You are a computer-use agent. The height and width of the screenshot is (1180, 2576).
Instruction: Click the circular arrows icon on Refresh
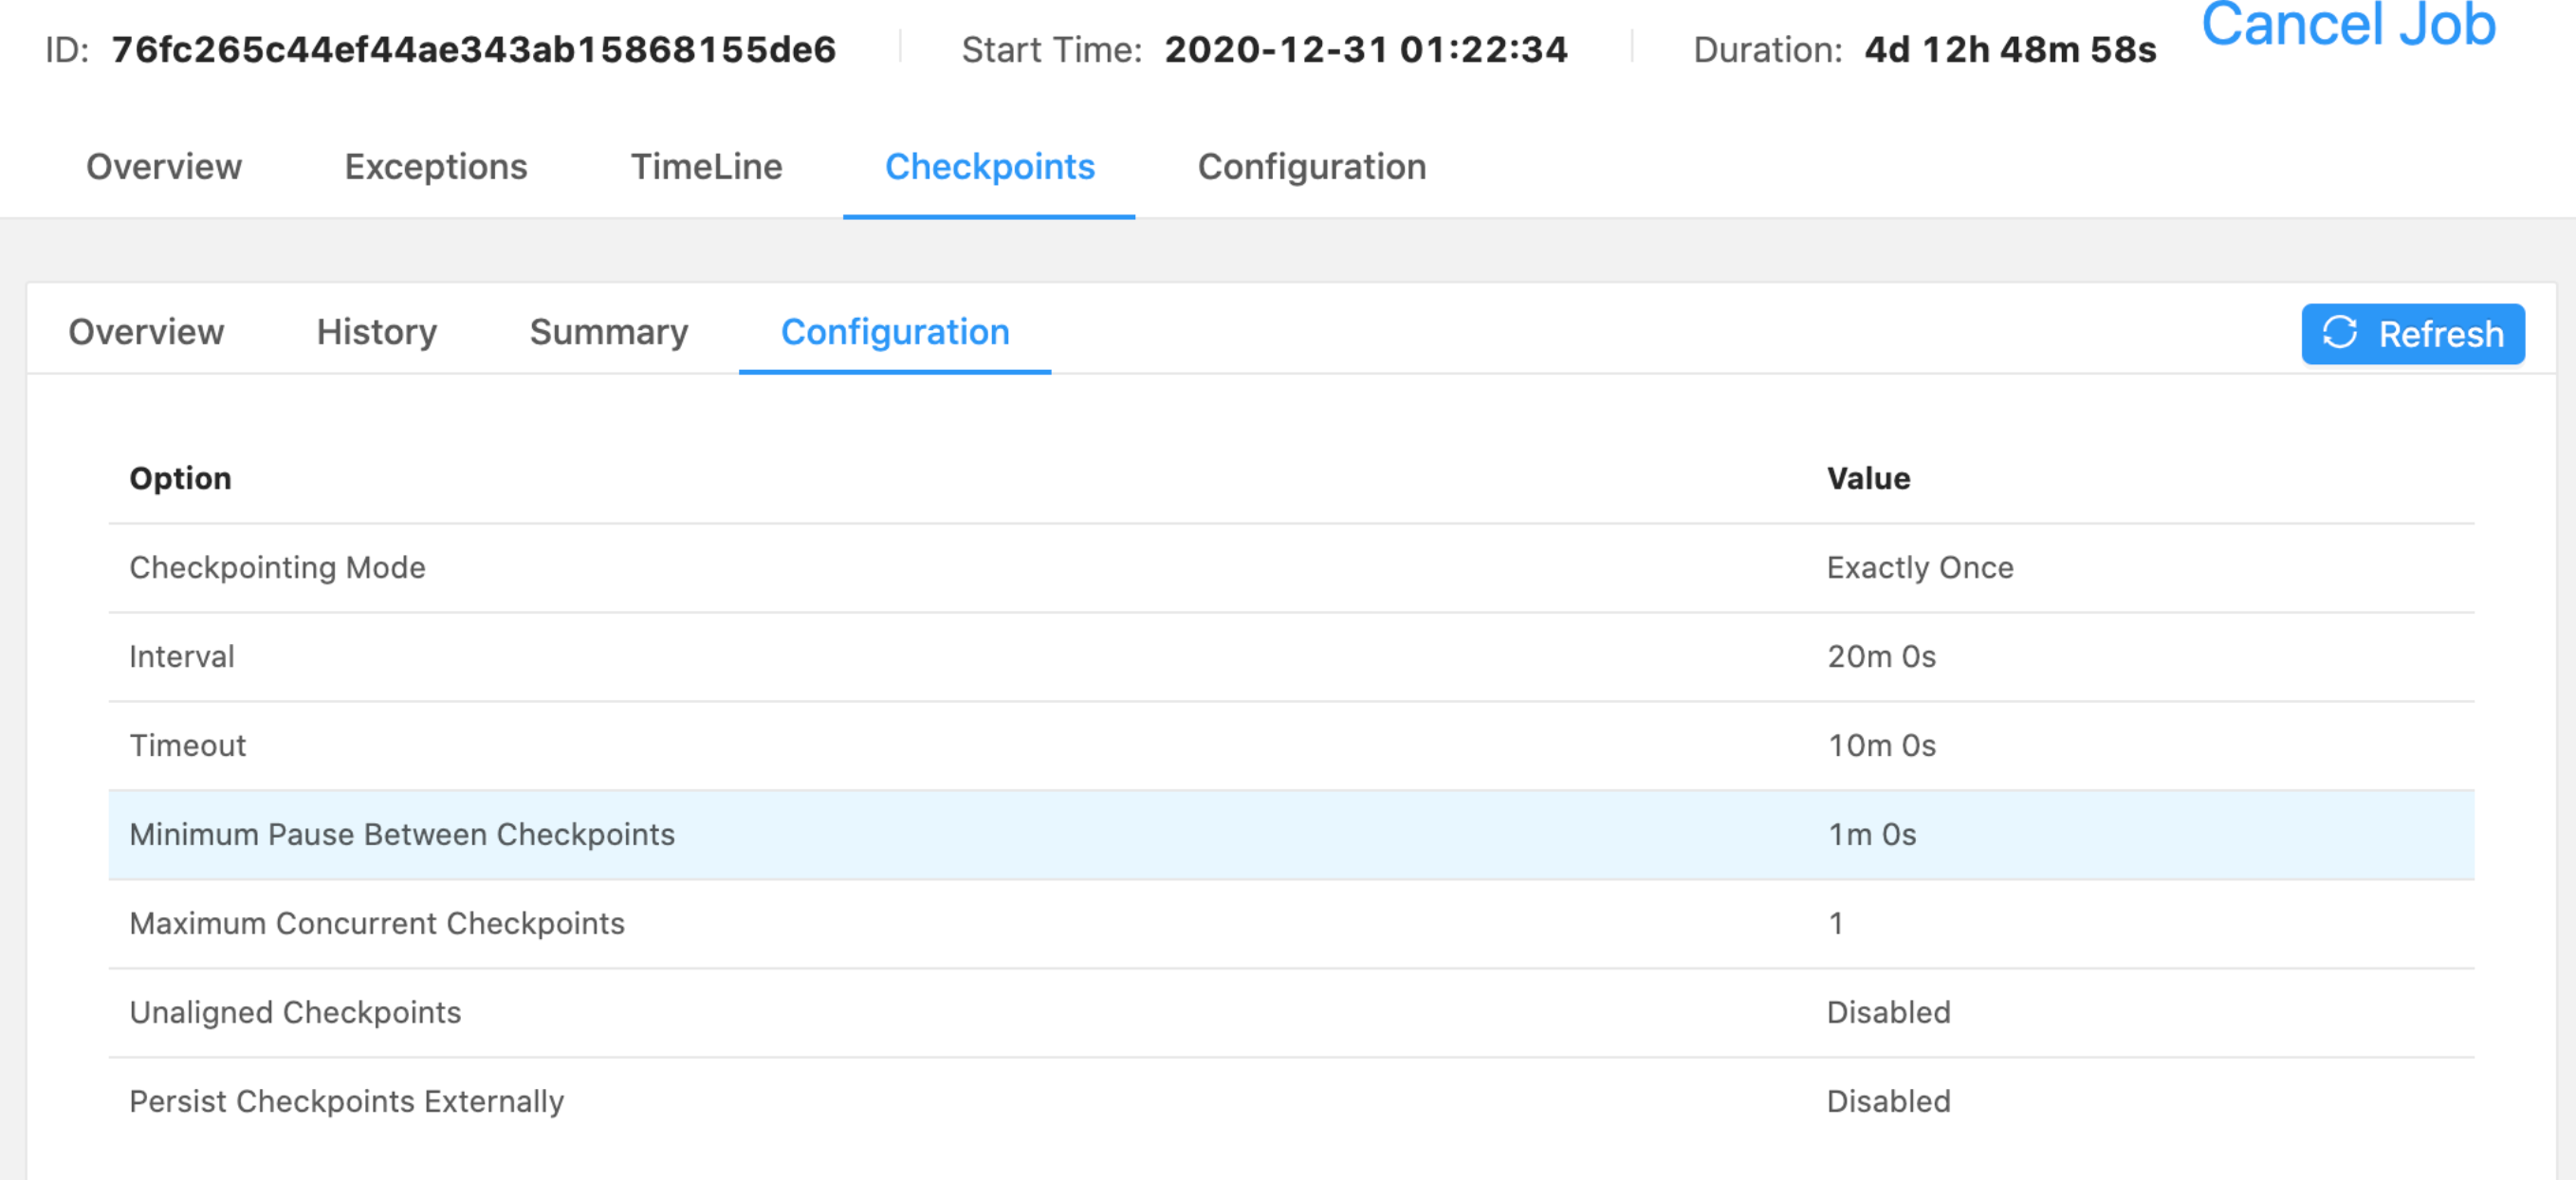click(x=2339, y=333)
